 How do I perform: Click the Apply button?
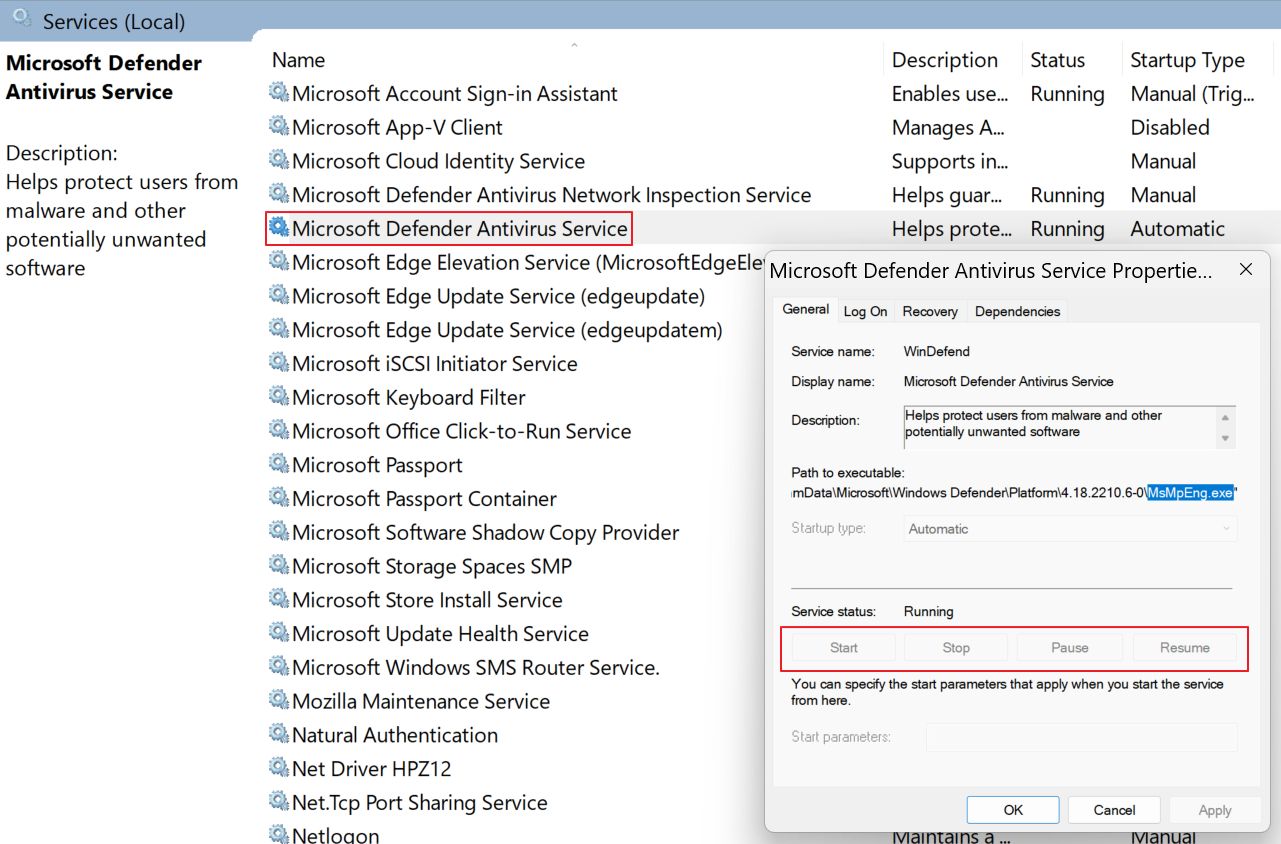coord(1215,810)
